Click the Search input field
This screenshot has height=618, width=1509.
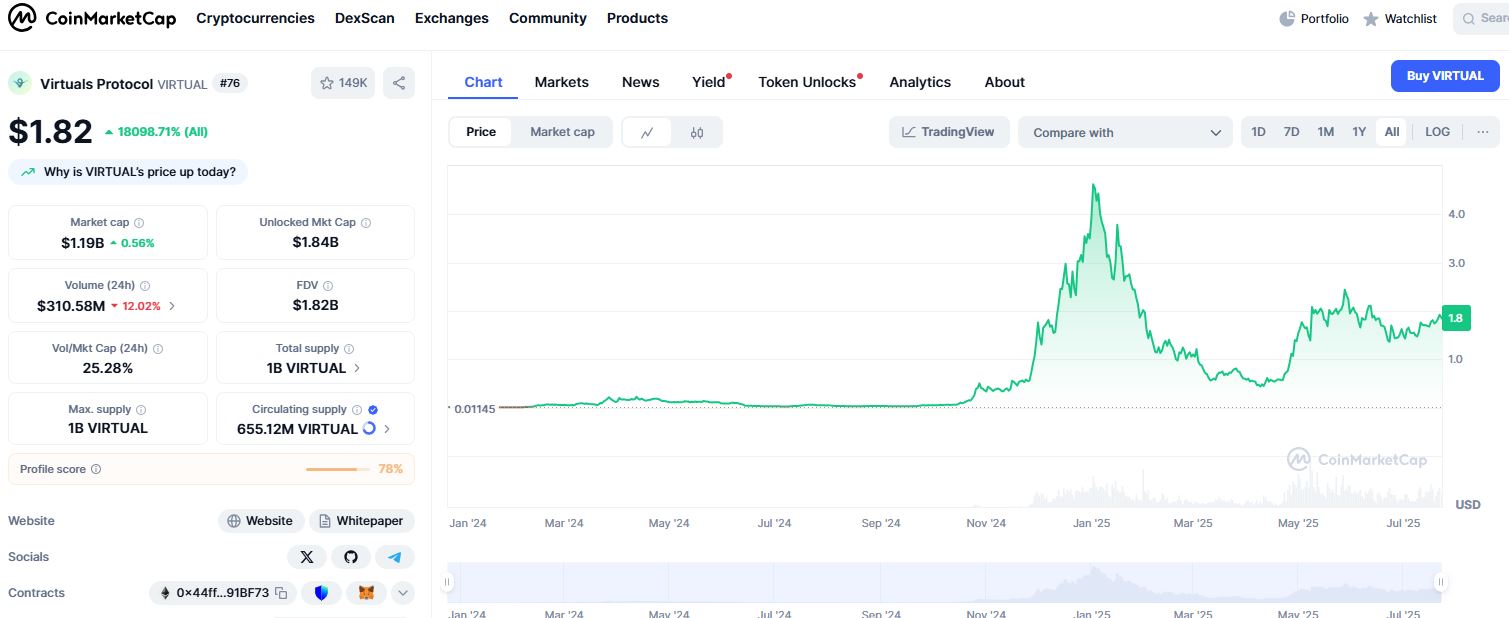[1481, 19]
